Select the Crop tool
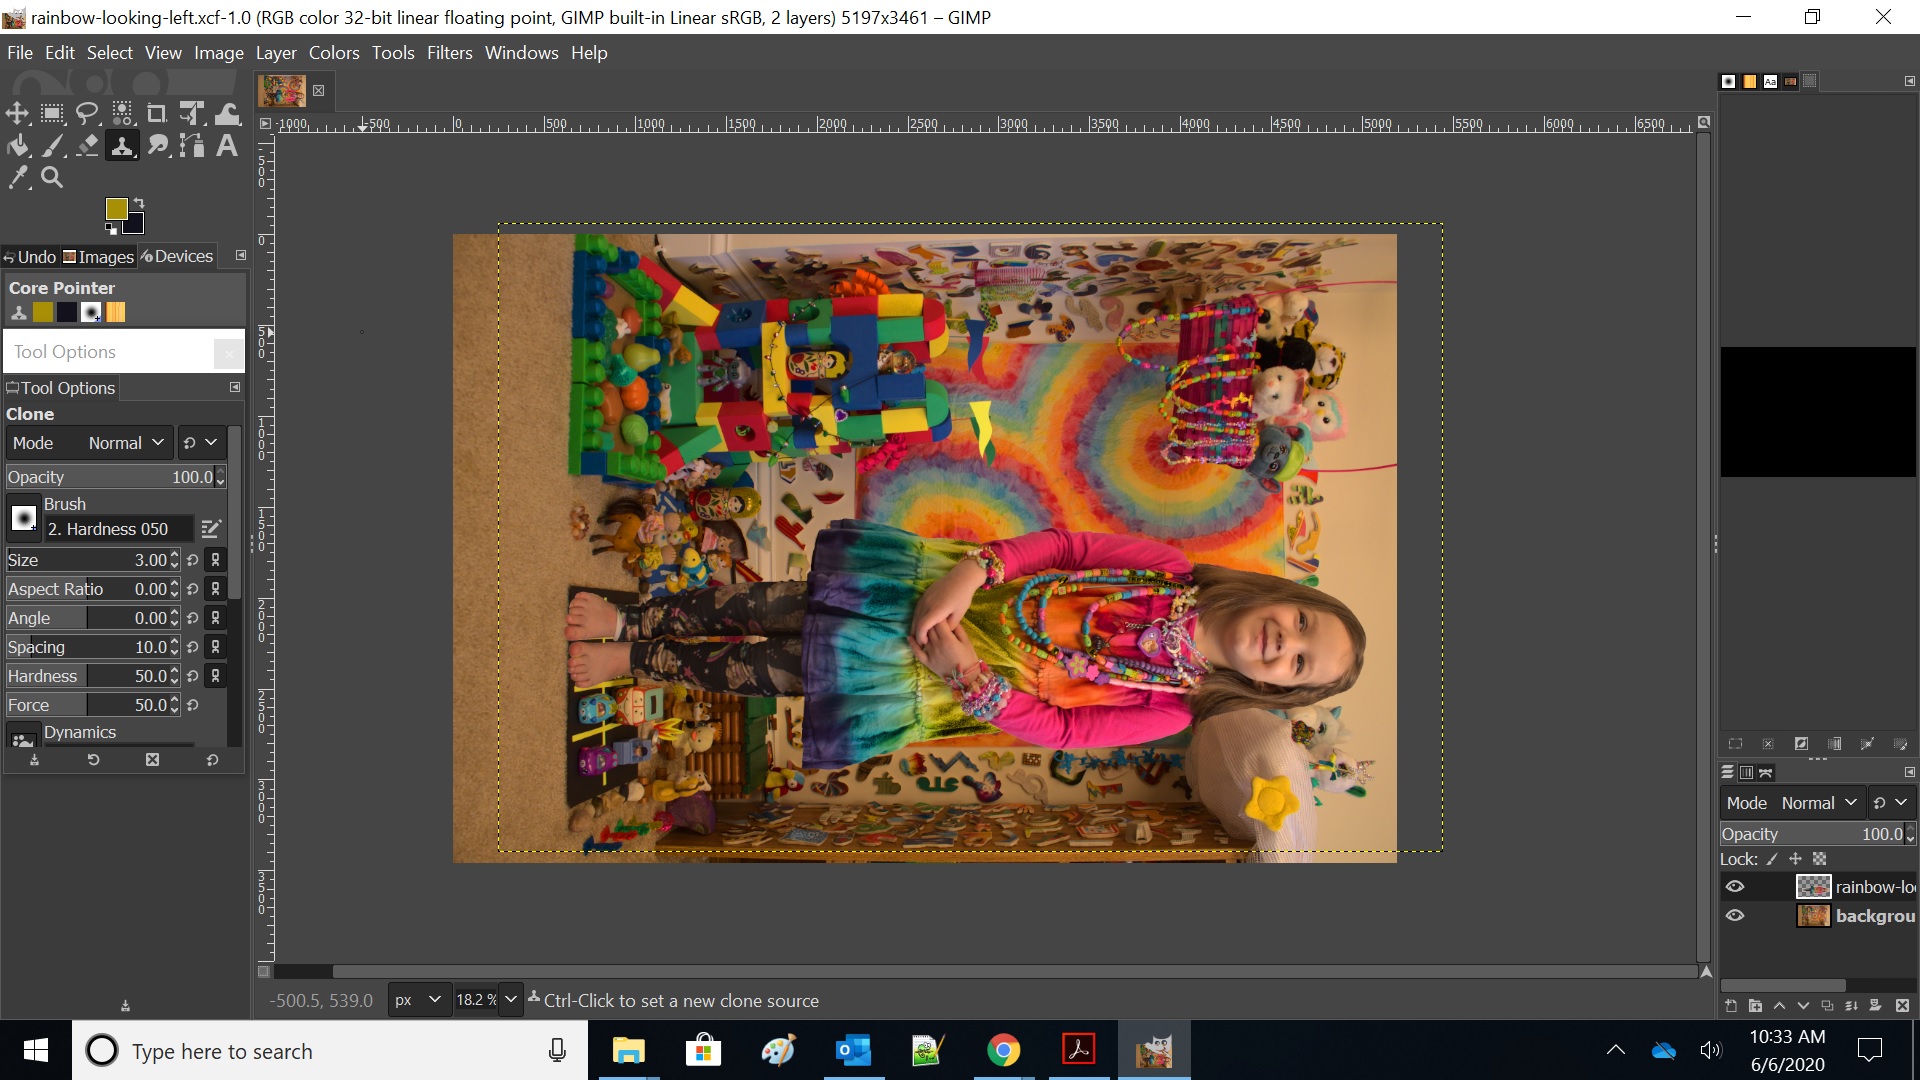The width and height of the screenshot is (1920, 1080). (x=157, y=113)
